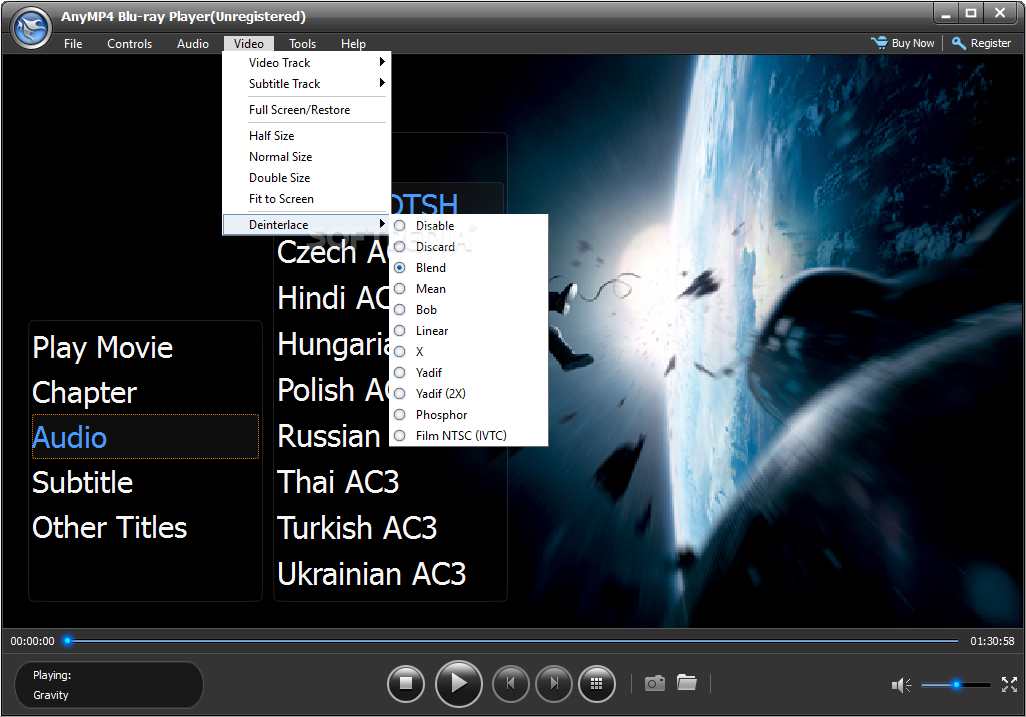Select highlighted Audio in disc menu
Viewport: 1026px width, 717px height.
point(145,436)
